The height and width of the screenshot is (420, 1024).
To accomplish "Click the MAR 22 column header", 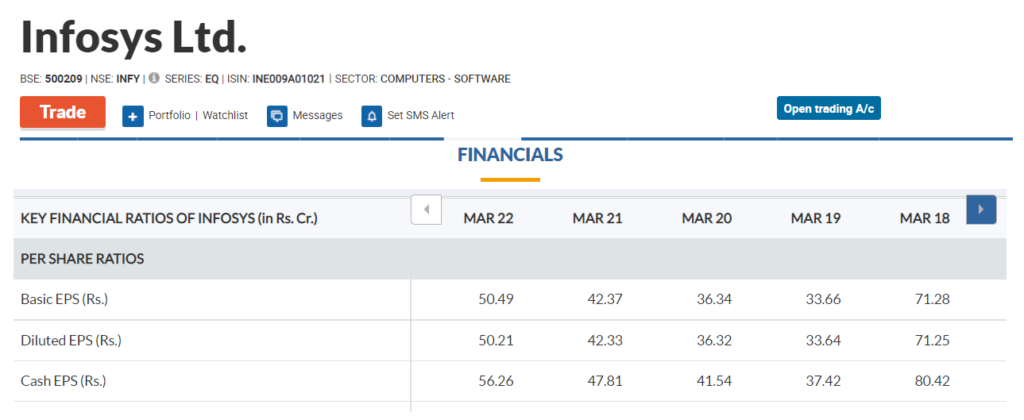I will [x=488, y=218].
